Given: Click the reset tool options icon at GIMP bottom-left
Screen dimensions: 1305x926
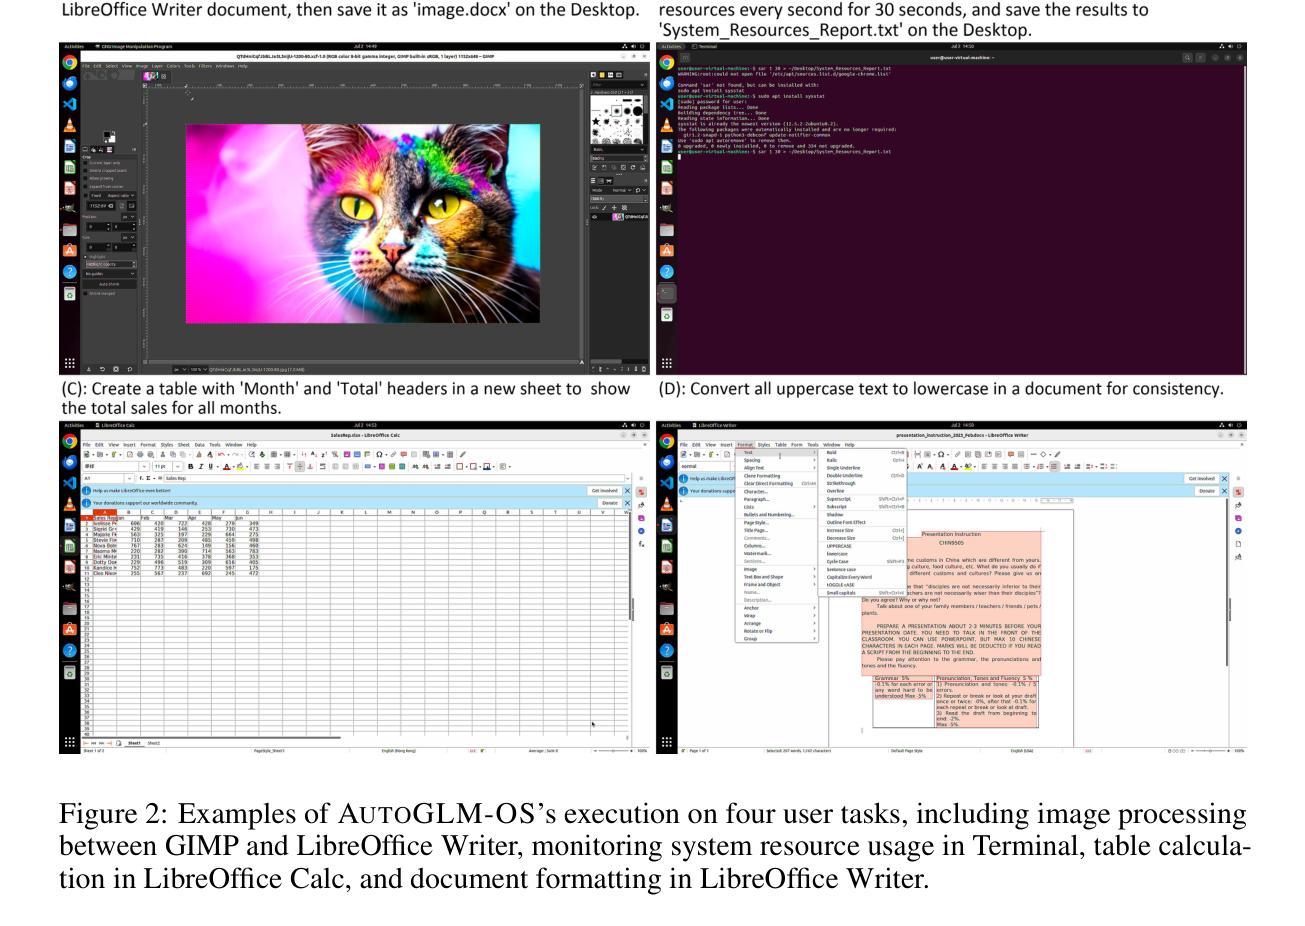Looking at the screenshot, I should point(130,369).
